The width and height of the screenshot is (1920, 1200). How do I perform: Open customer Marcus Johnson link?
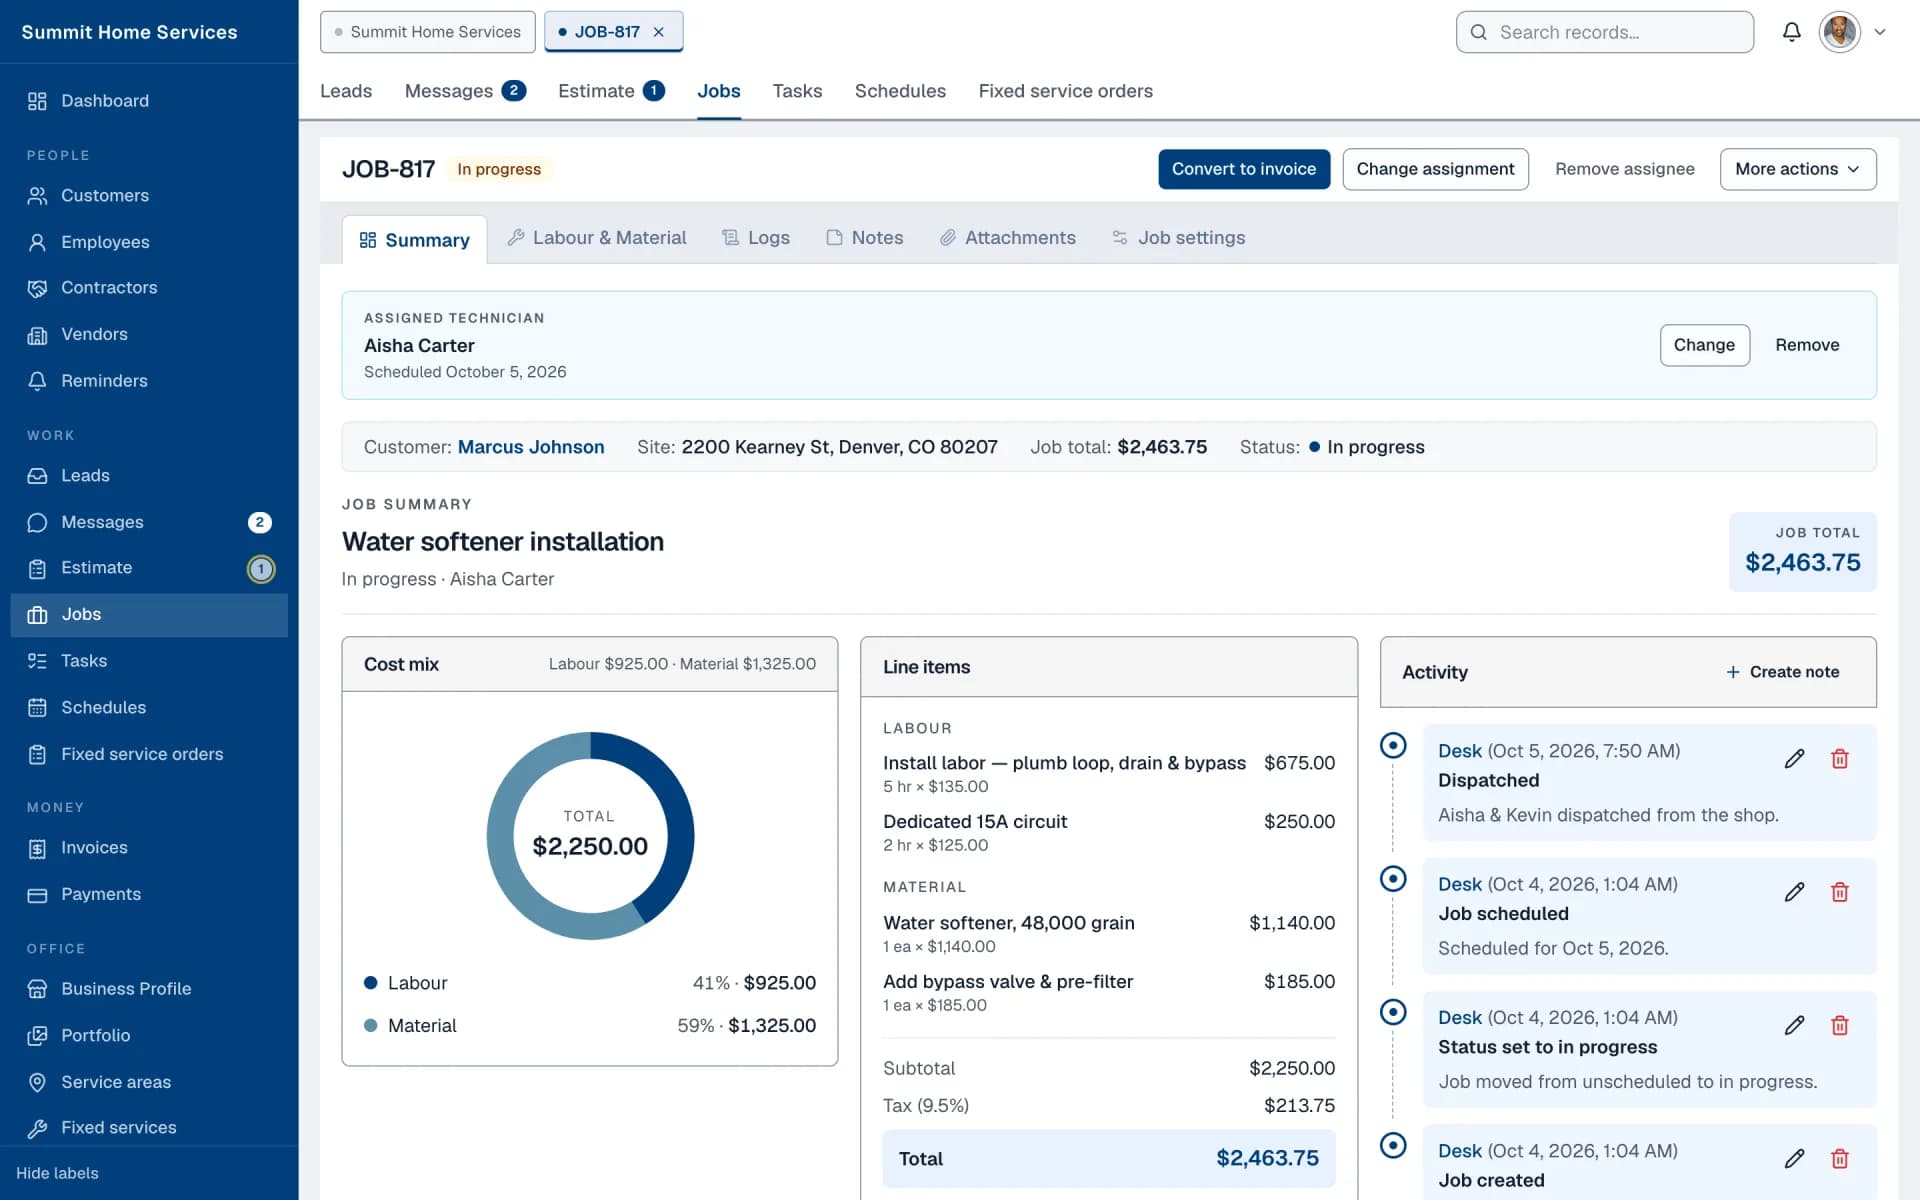pyautogui.click(x=531, y=447)
